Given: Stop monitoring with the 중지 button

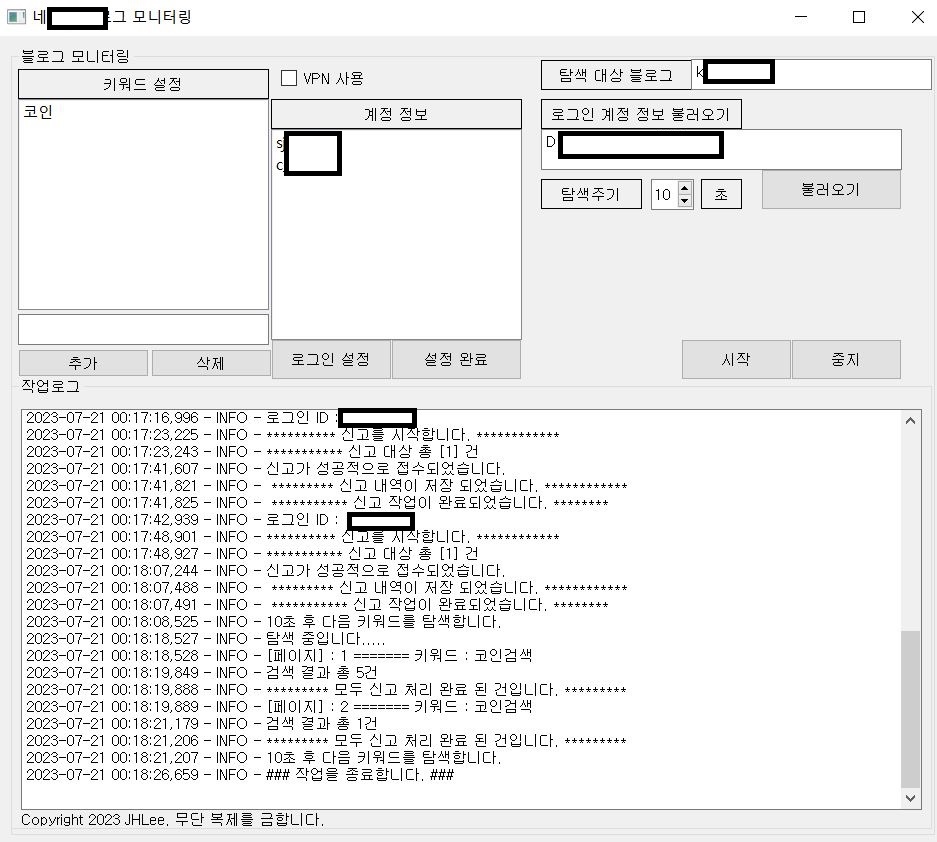Looking at the screenshot, I should pyautogui.click(x=846, y=359).
